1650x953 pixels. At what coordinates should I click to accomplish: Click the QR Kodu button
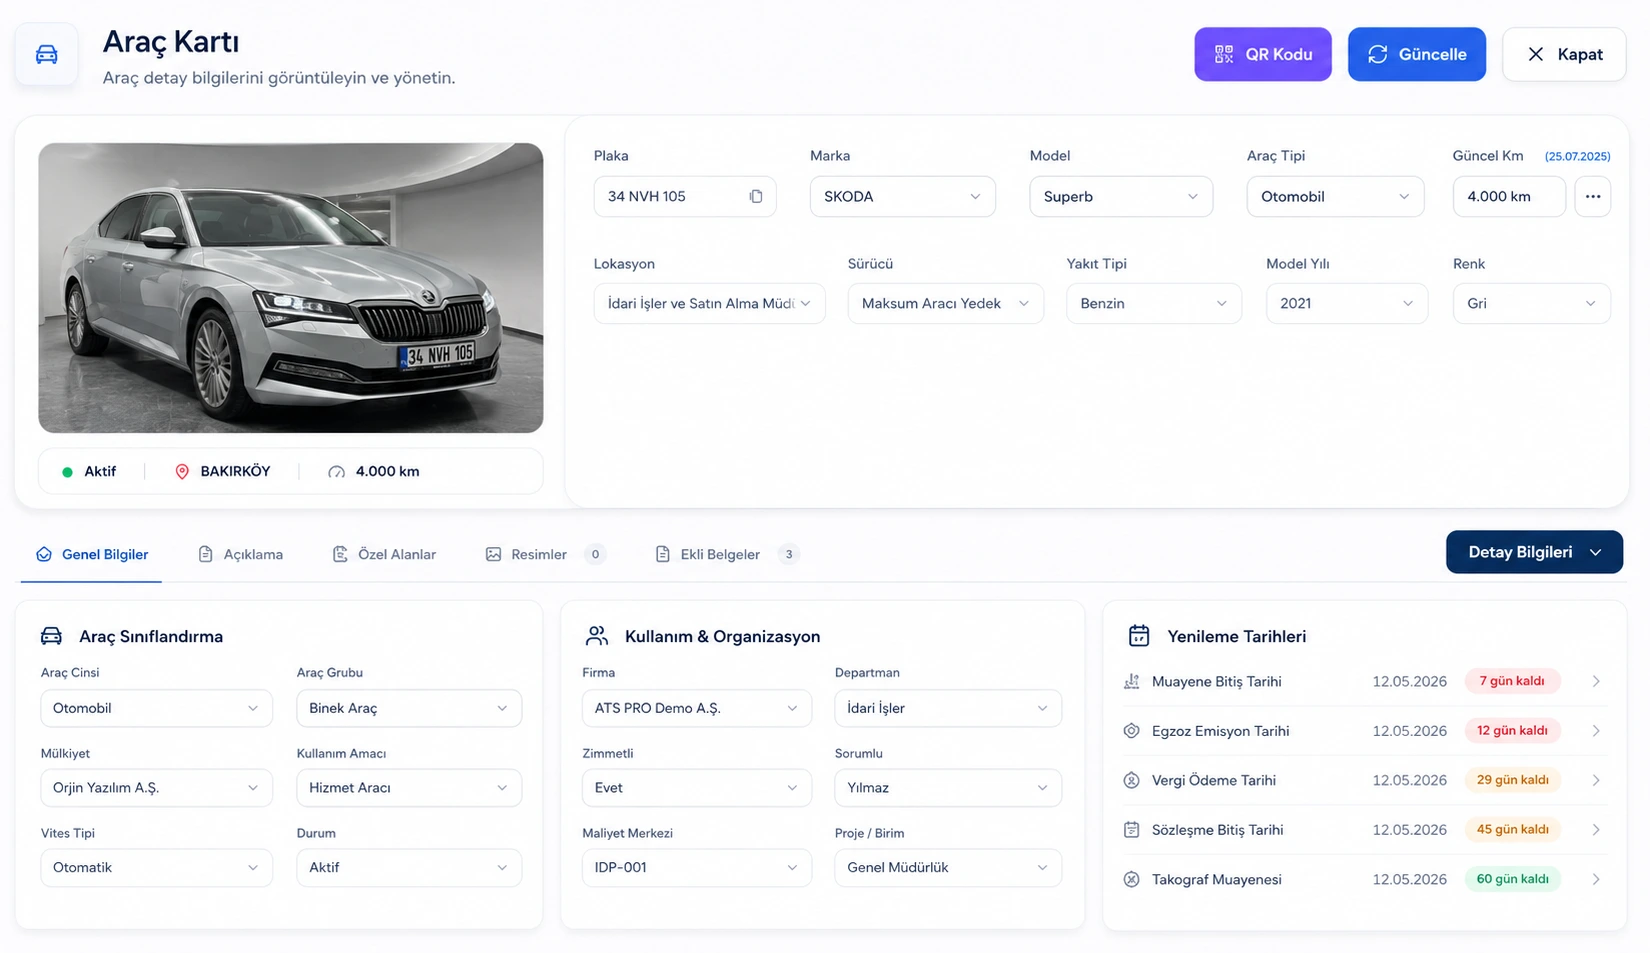(x=1262, y=54)
